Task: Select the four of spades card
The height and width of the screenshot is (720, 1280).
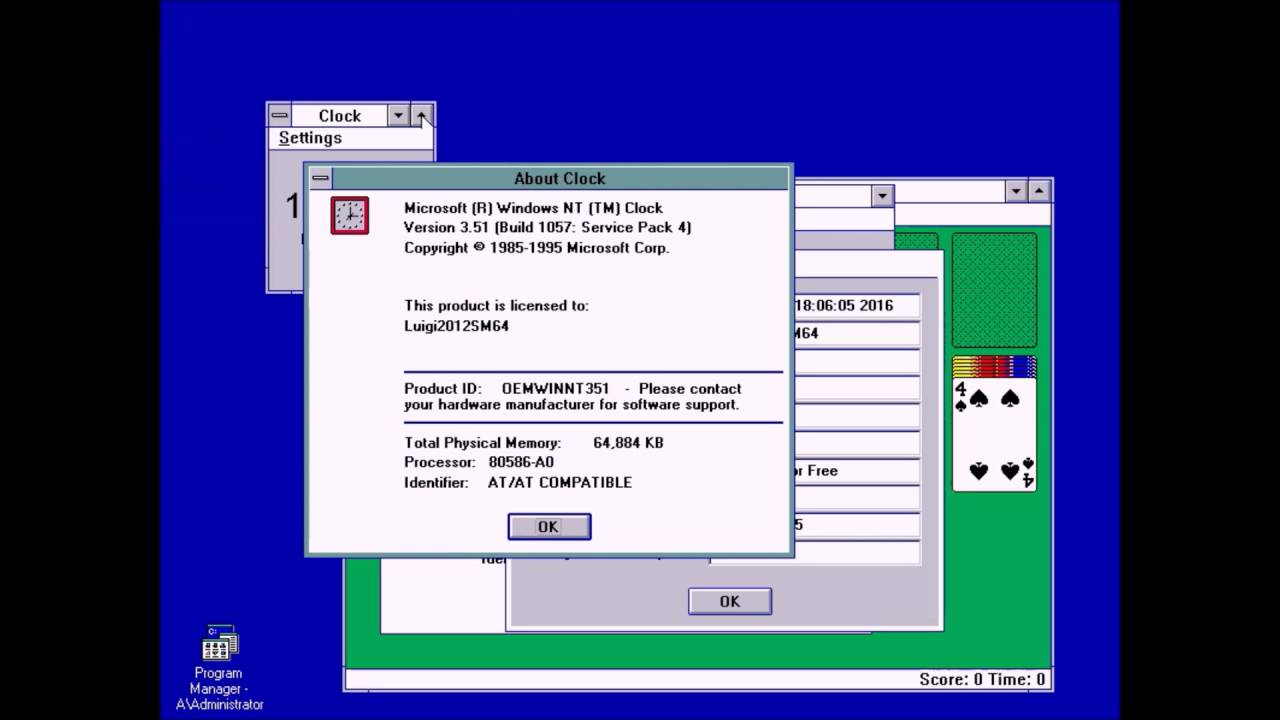Action: [x=994, y=435]
